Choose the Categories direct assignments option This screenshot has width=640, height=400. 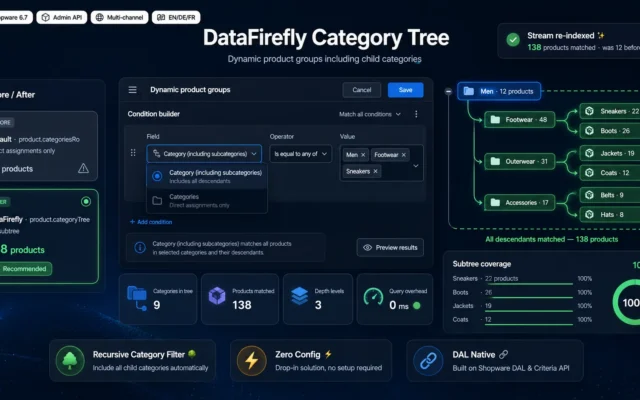click(207, 201)
